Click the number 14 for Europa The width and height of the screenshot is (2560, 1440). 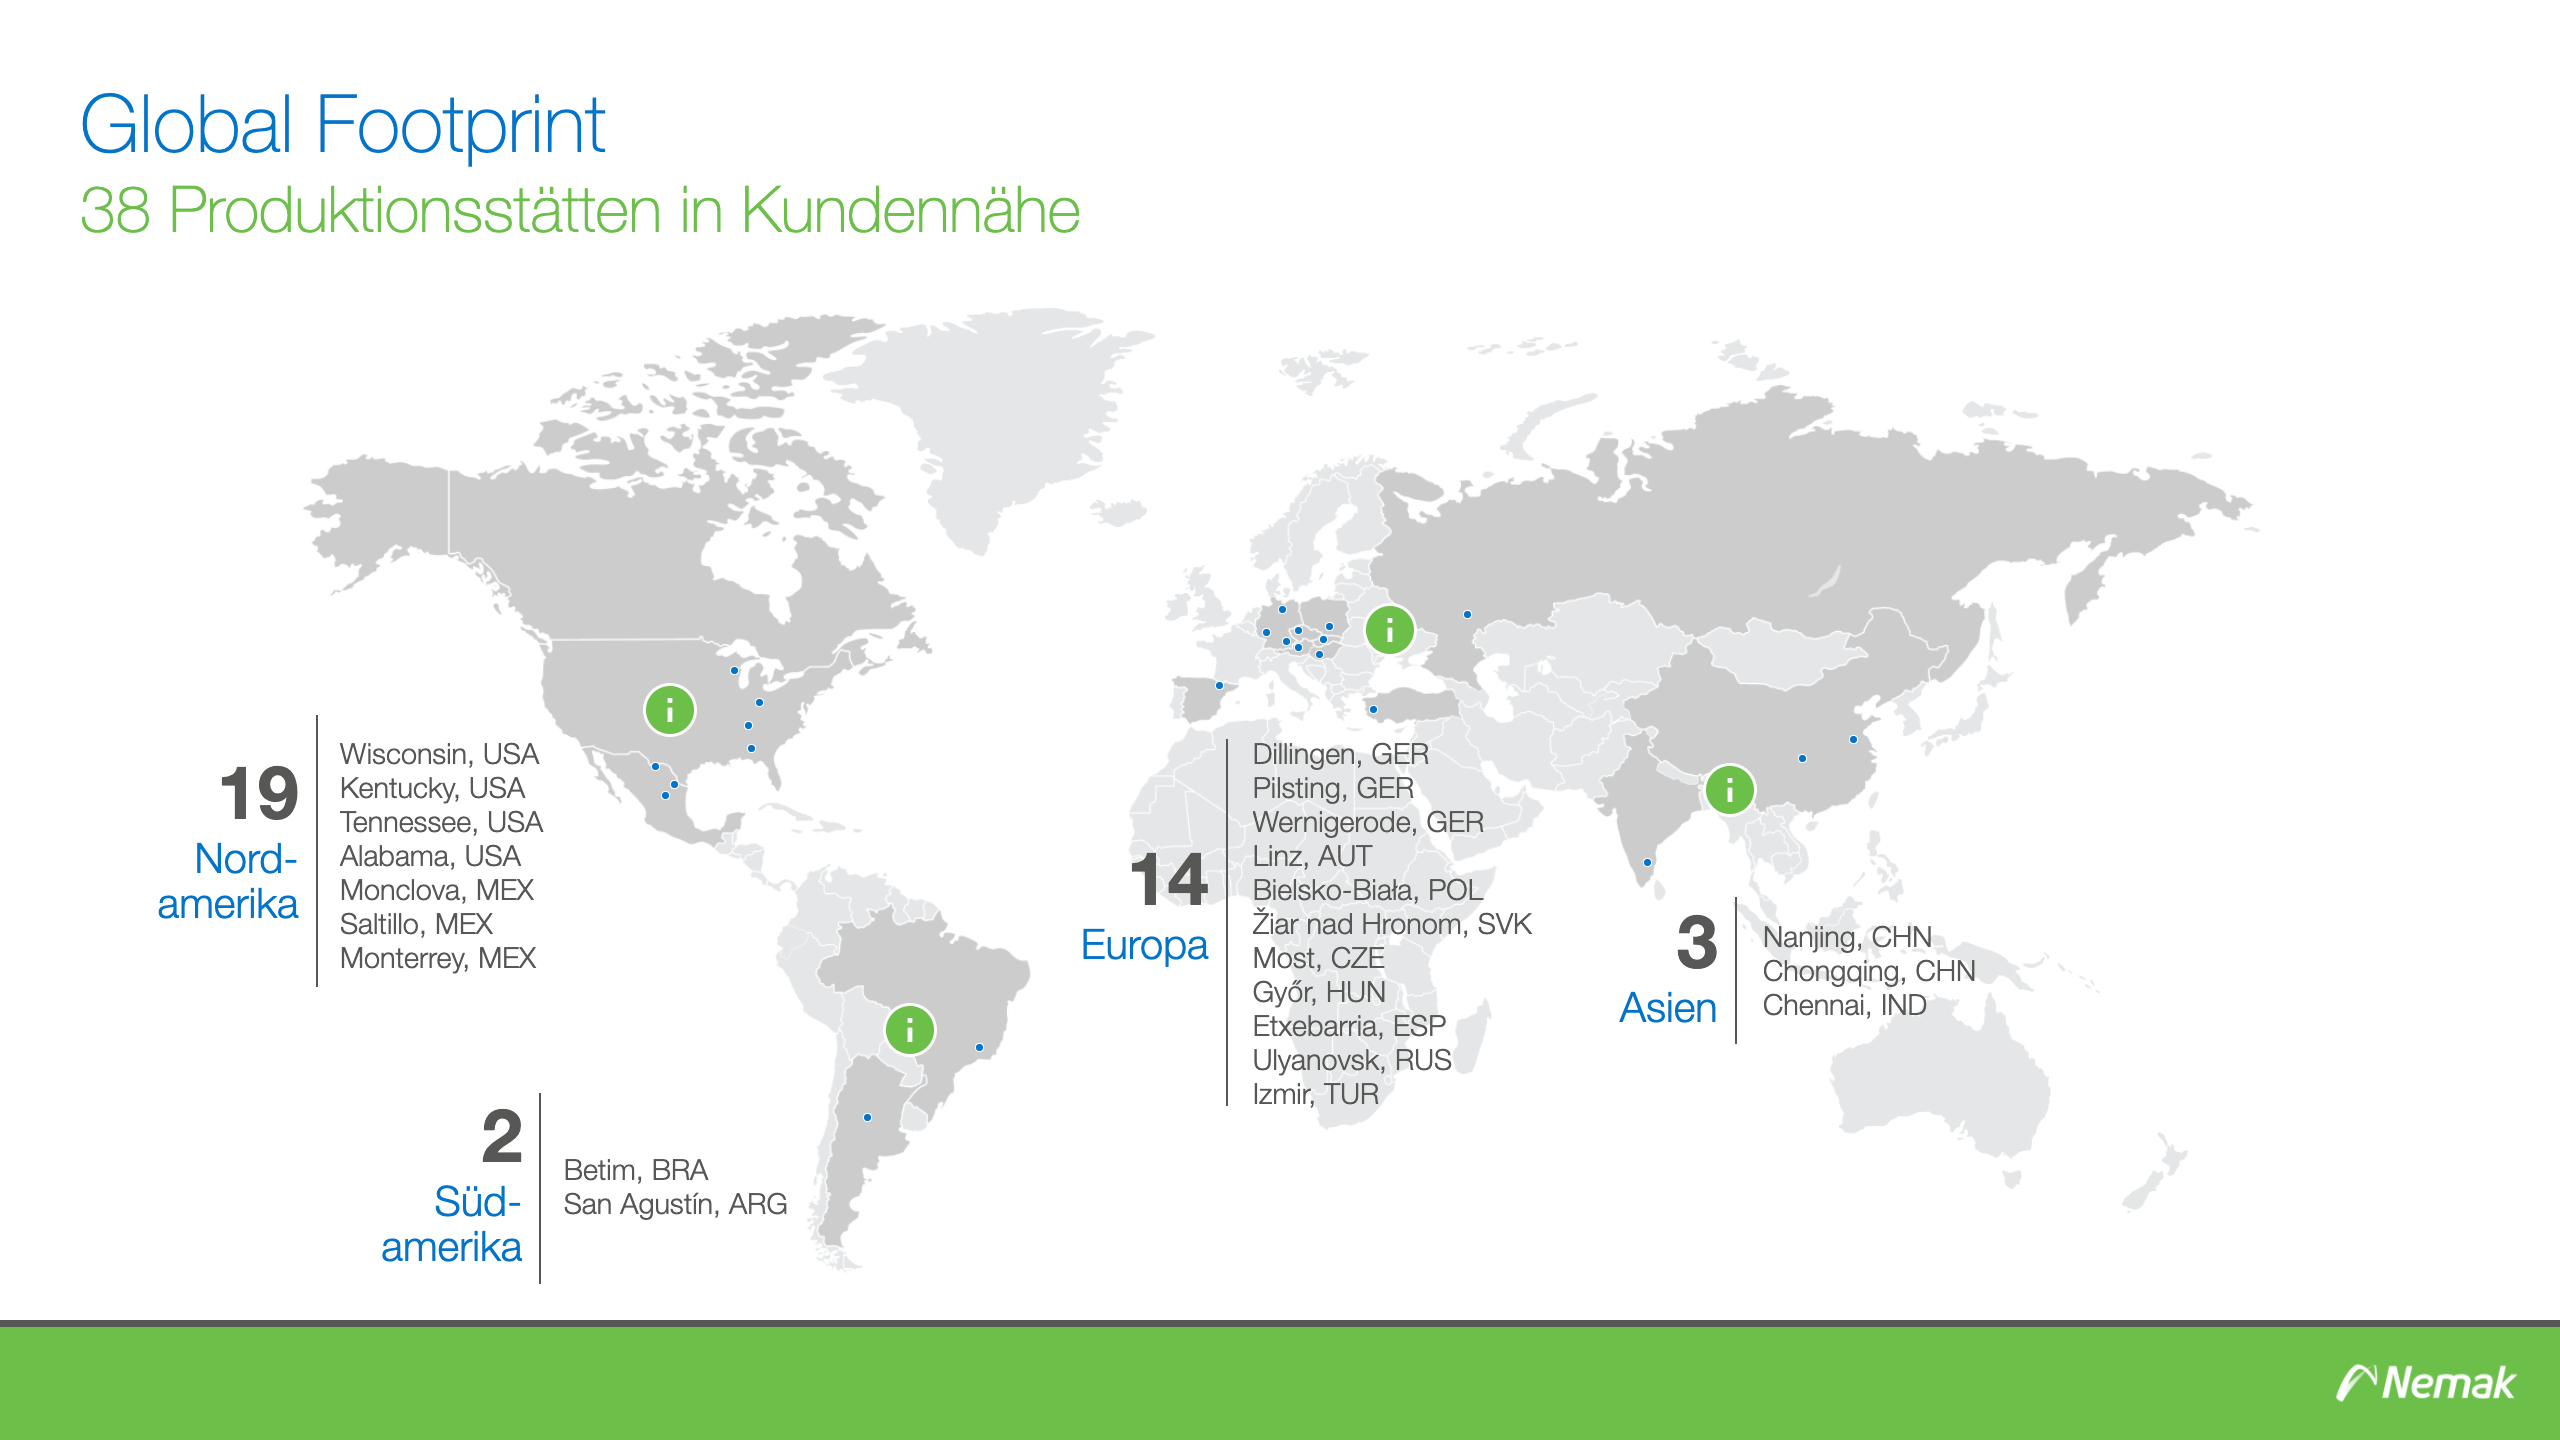click(1168, 879)
